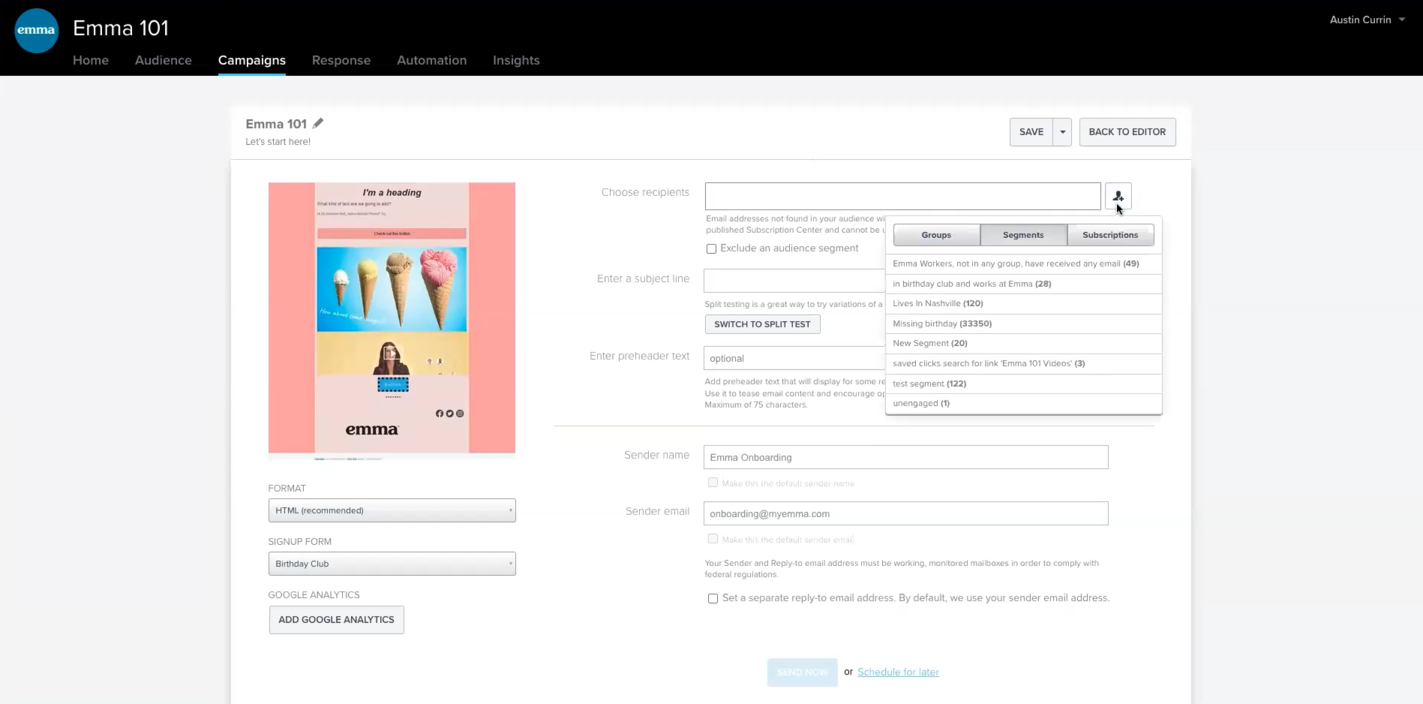This screenshot has height=704, width=1423.
Task: Click ADD GOOGLE ANALYTICS button
Action: click(336, 620)
